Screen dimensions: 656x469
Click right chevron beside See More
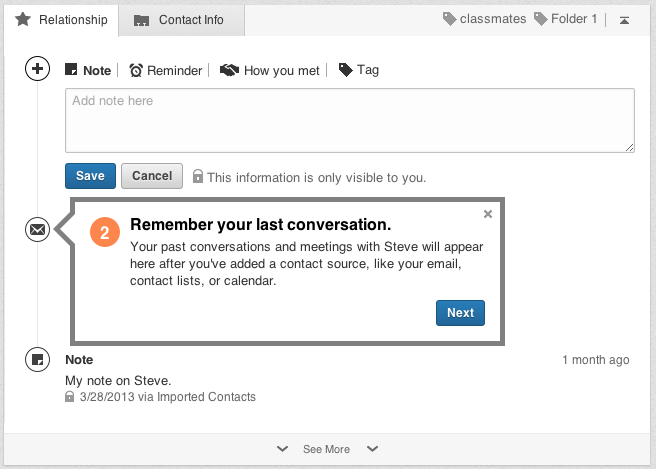(x=372, y=449)
